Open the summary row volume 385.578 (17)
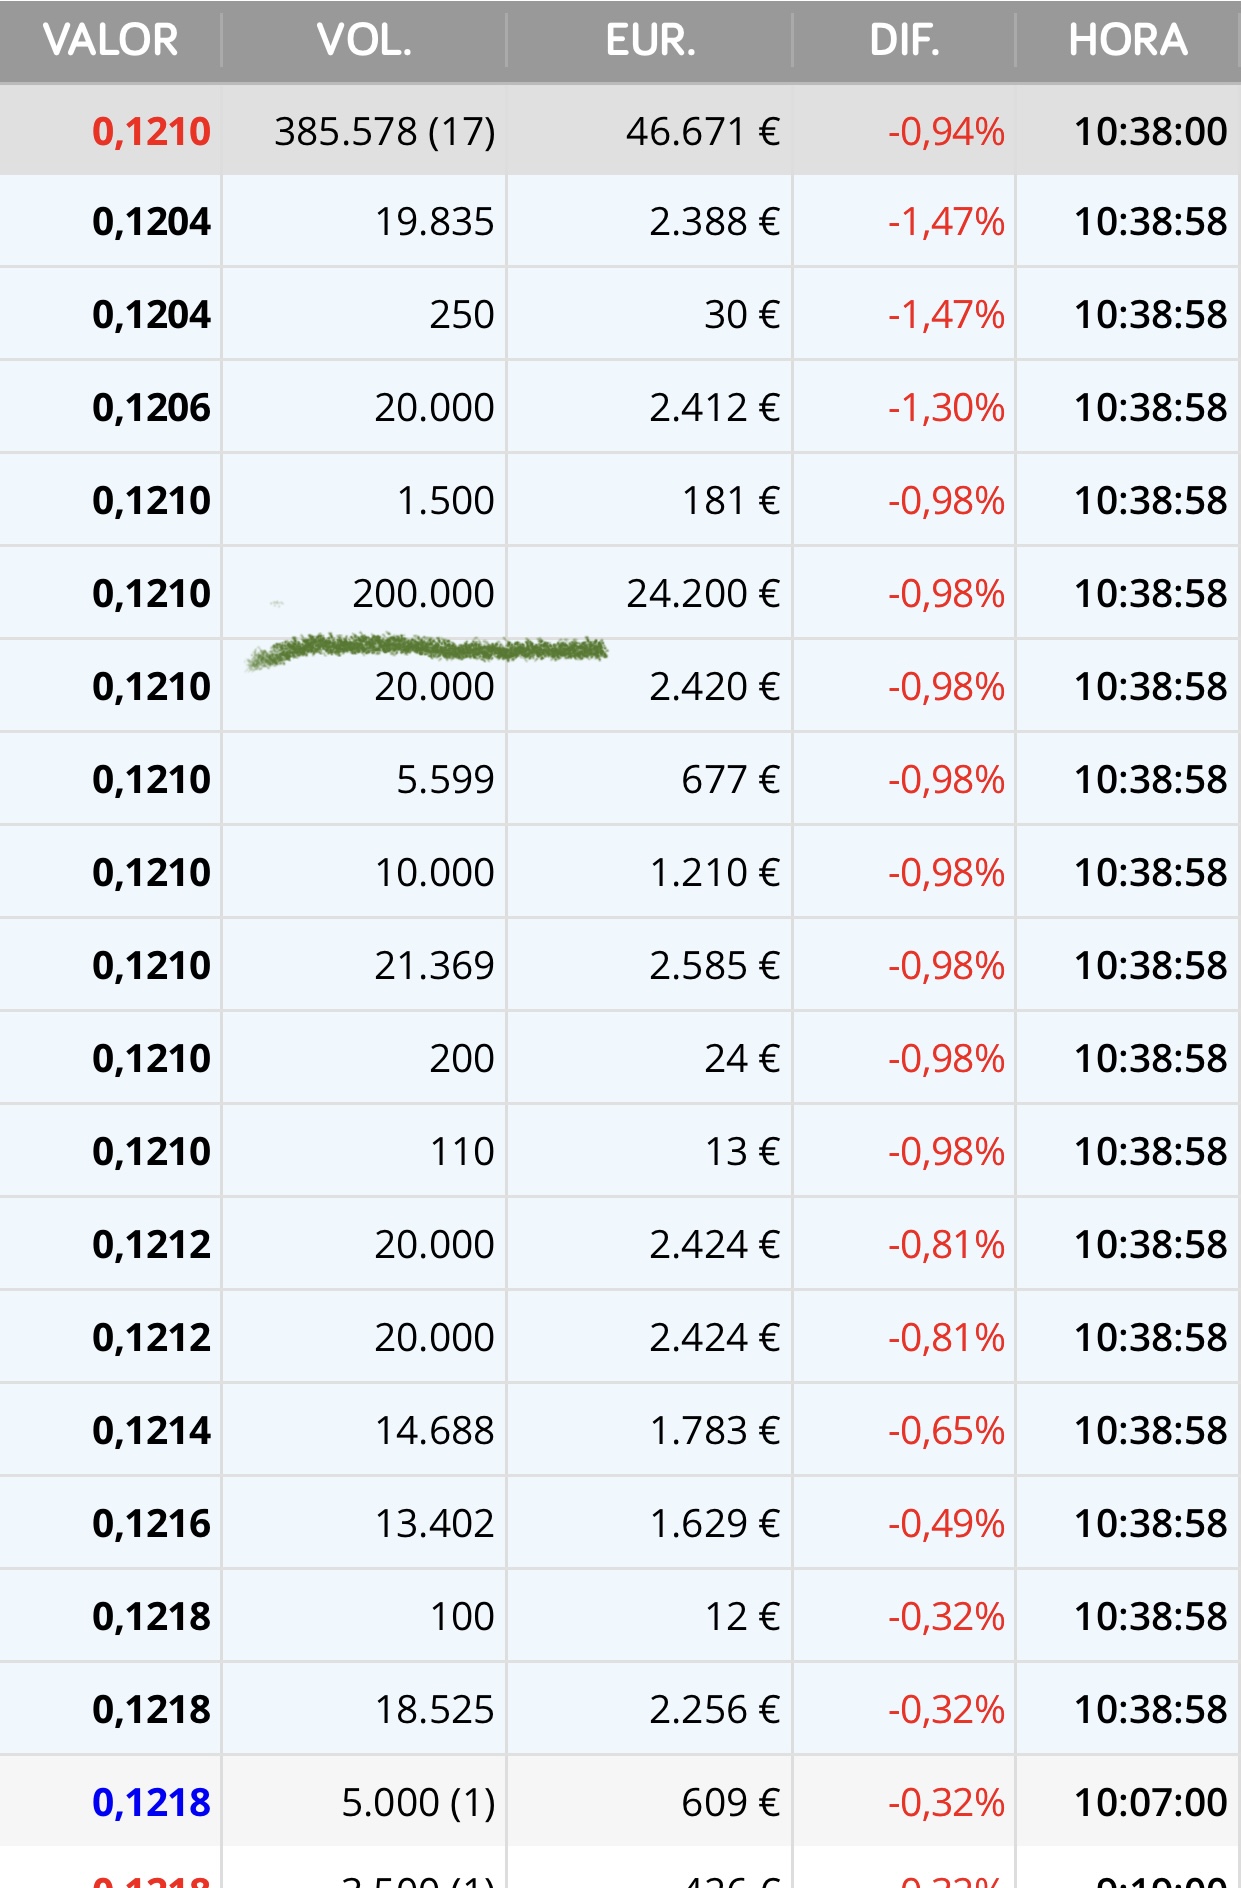 click(385, 131)
